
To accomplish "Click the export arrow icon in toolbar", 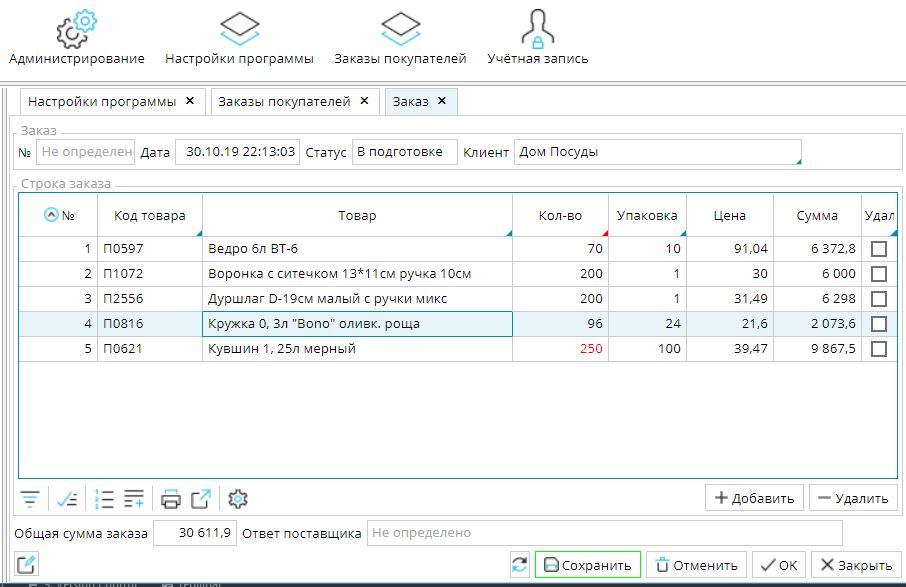I will 200,499.
